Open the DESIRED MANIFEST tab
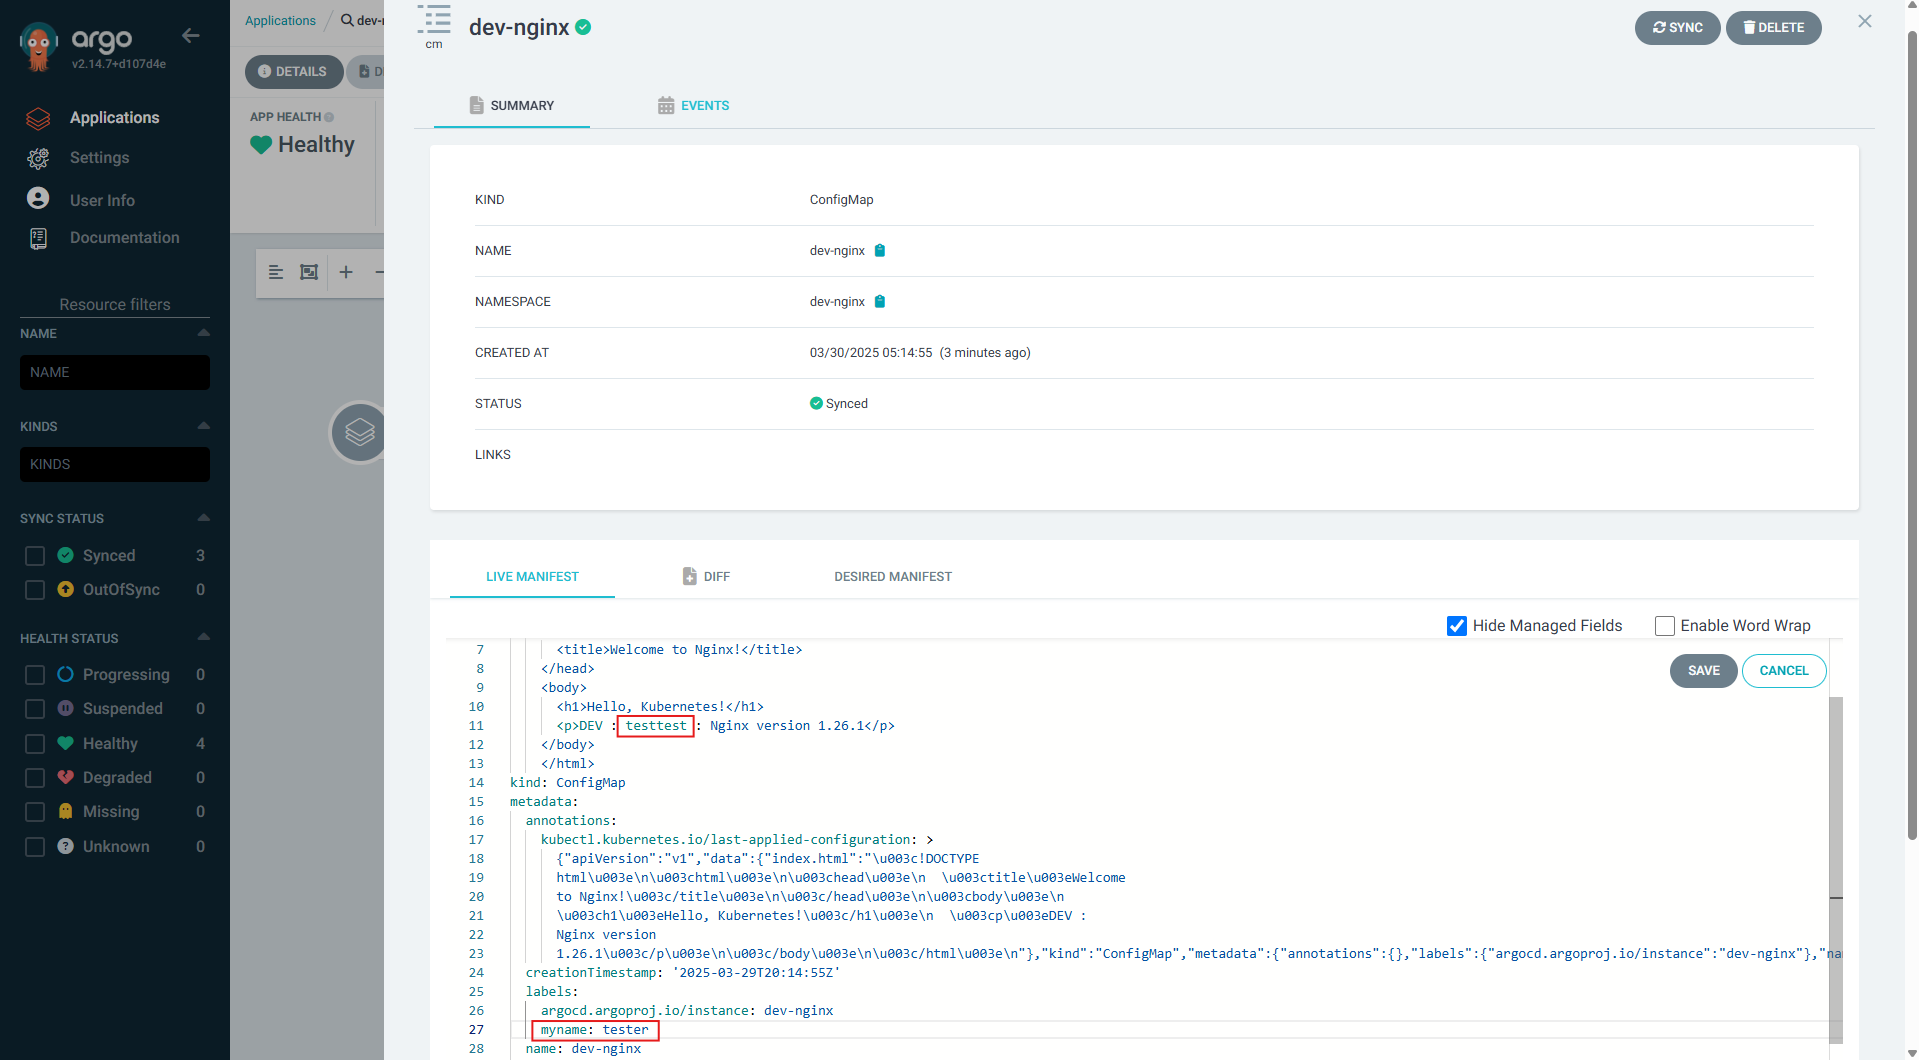 893,577
